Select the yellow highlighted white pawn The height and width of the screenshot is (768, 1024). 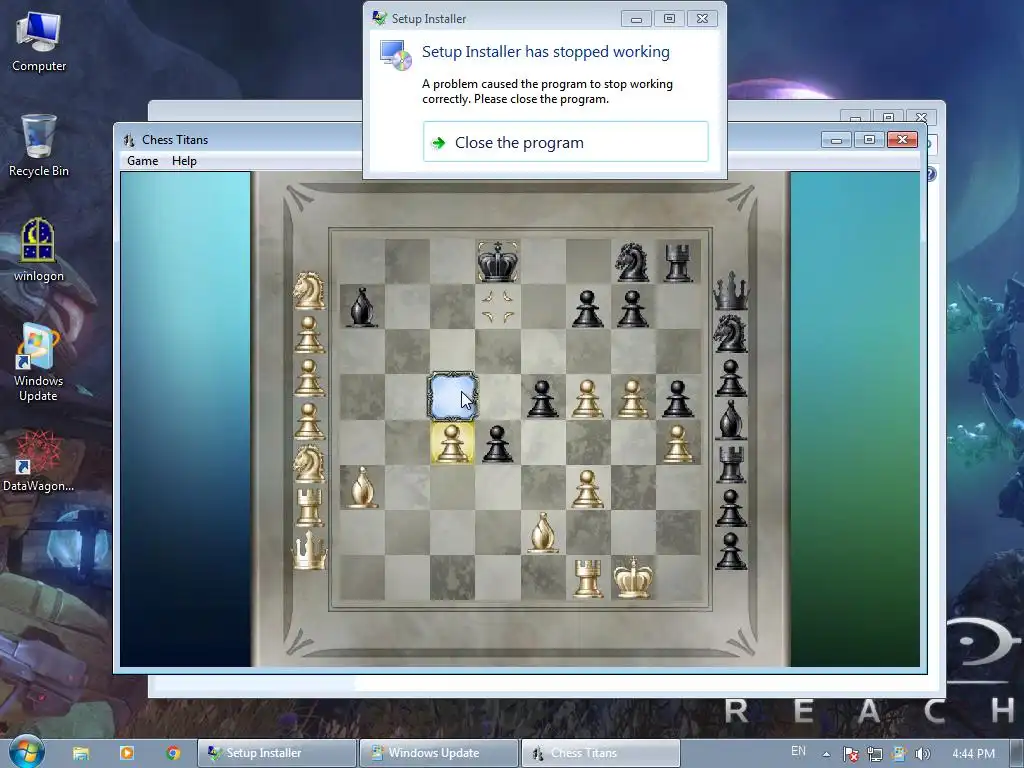point(452,443)
